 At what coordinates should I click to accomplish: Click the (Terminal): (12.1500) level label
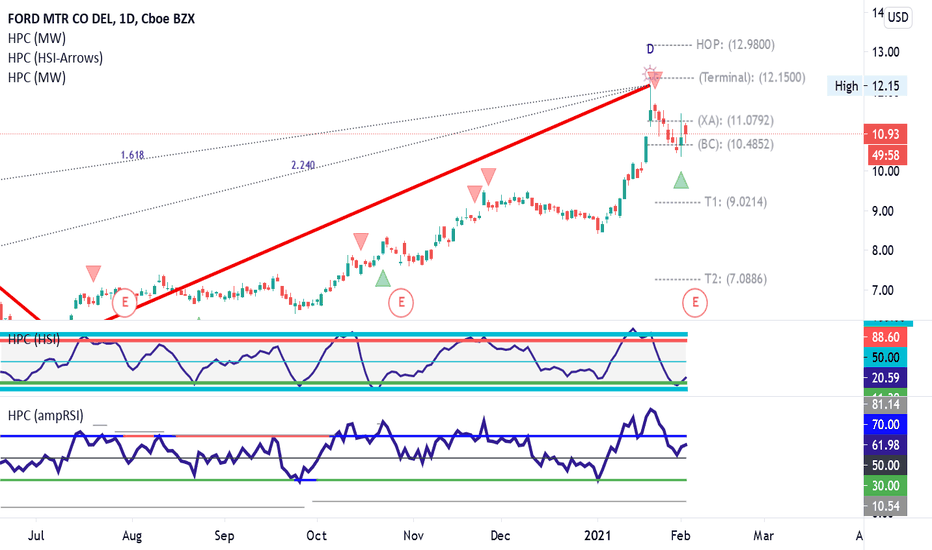click(752, 77)
